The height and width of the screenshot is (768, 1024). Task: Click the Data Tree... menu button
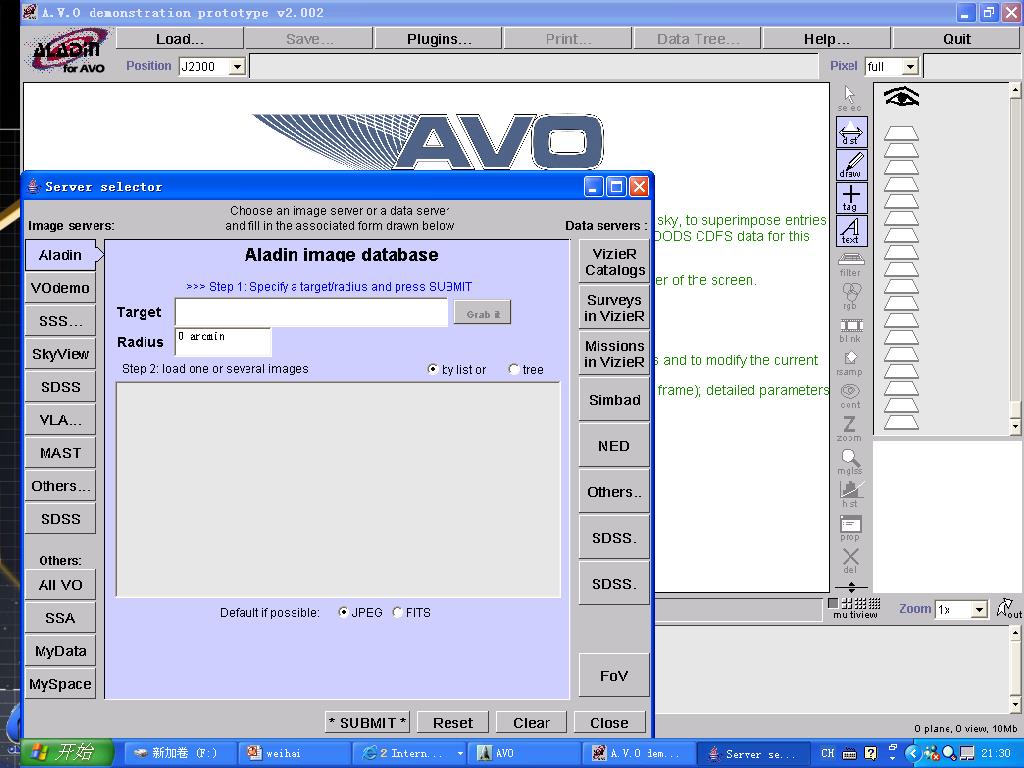(697, 39)
